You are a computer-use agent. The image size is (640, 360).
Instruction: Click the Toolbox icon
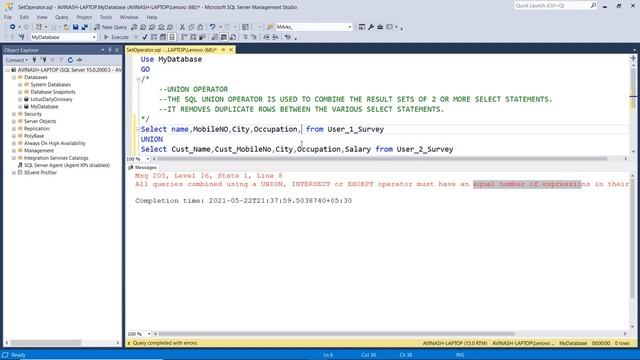[380, 27]
